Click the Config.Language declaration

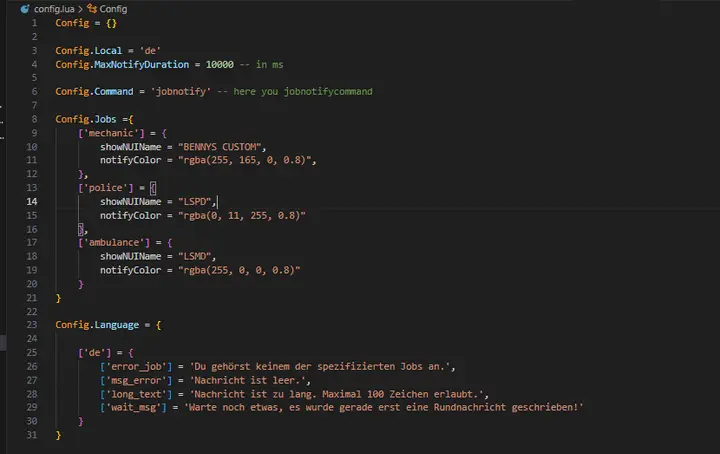[108, 325]
